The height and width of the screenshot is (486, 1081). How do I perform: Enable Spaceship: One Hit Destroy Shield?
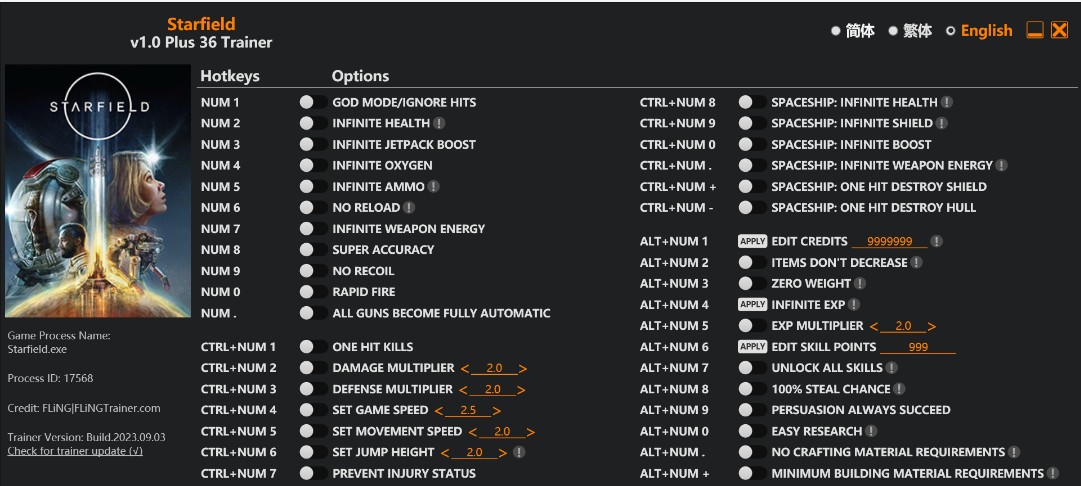(x=753, y=186)
